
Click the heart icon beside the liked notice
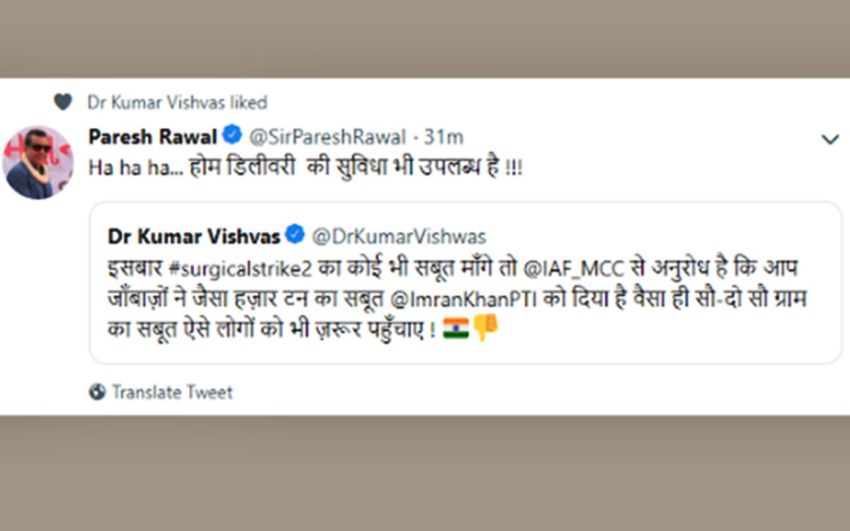(63, 102)
